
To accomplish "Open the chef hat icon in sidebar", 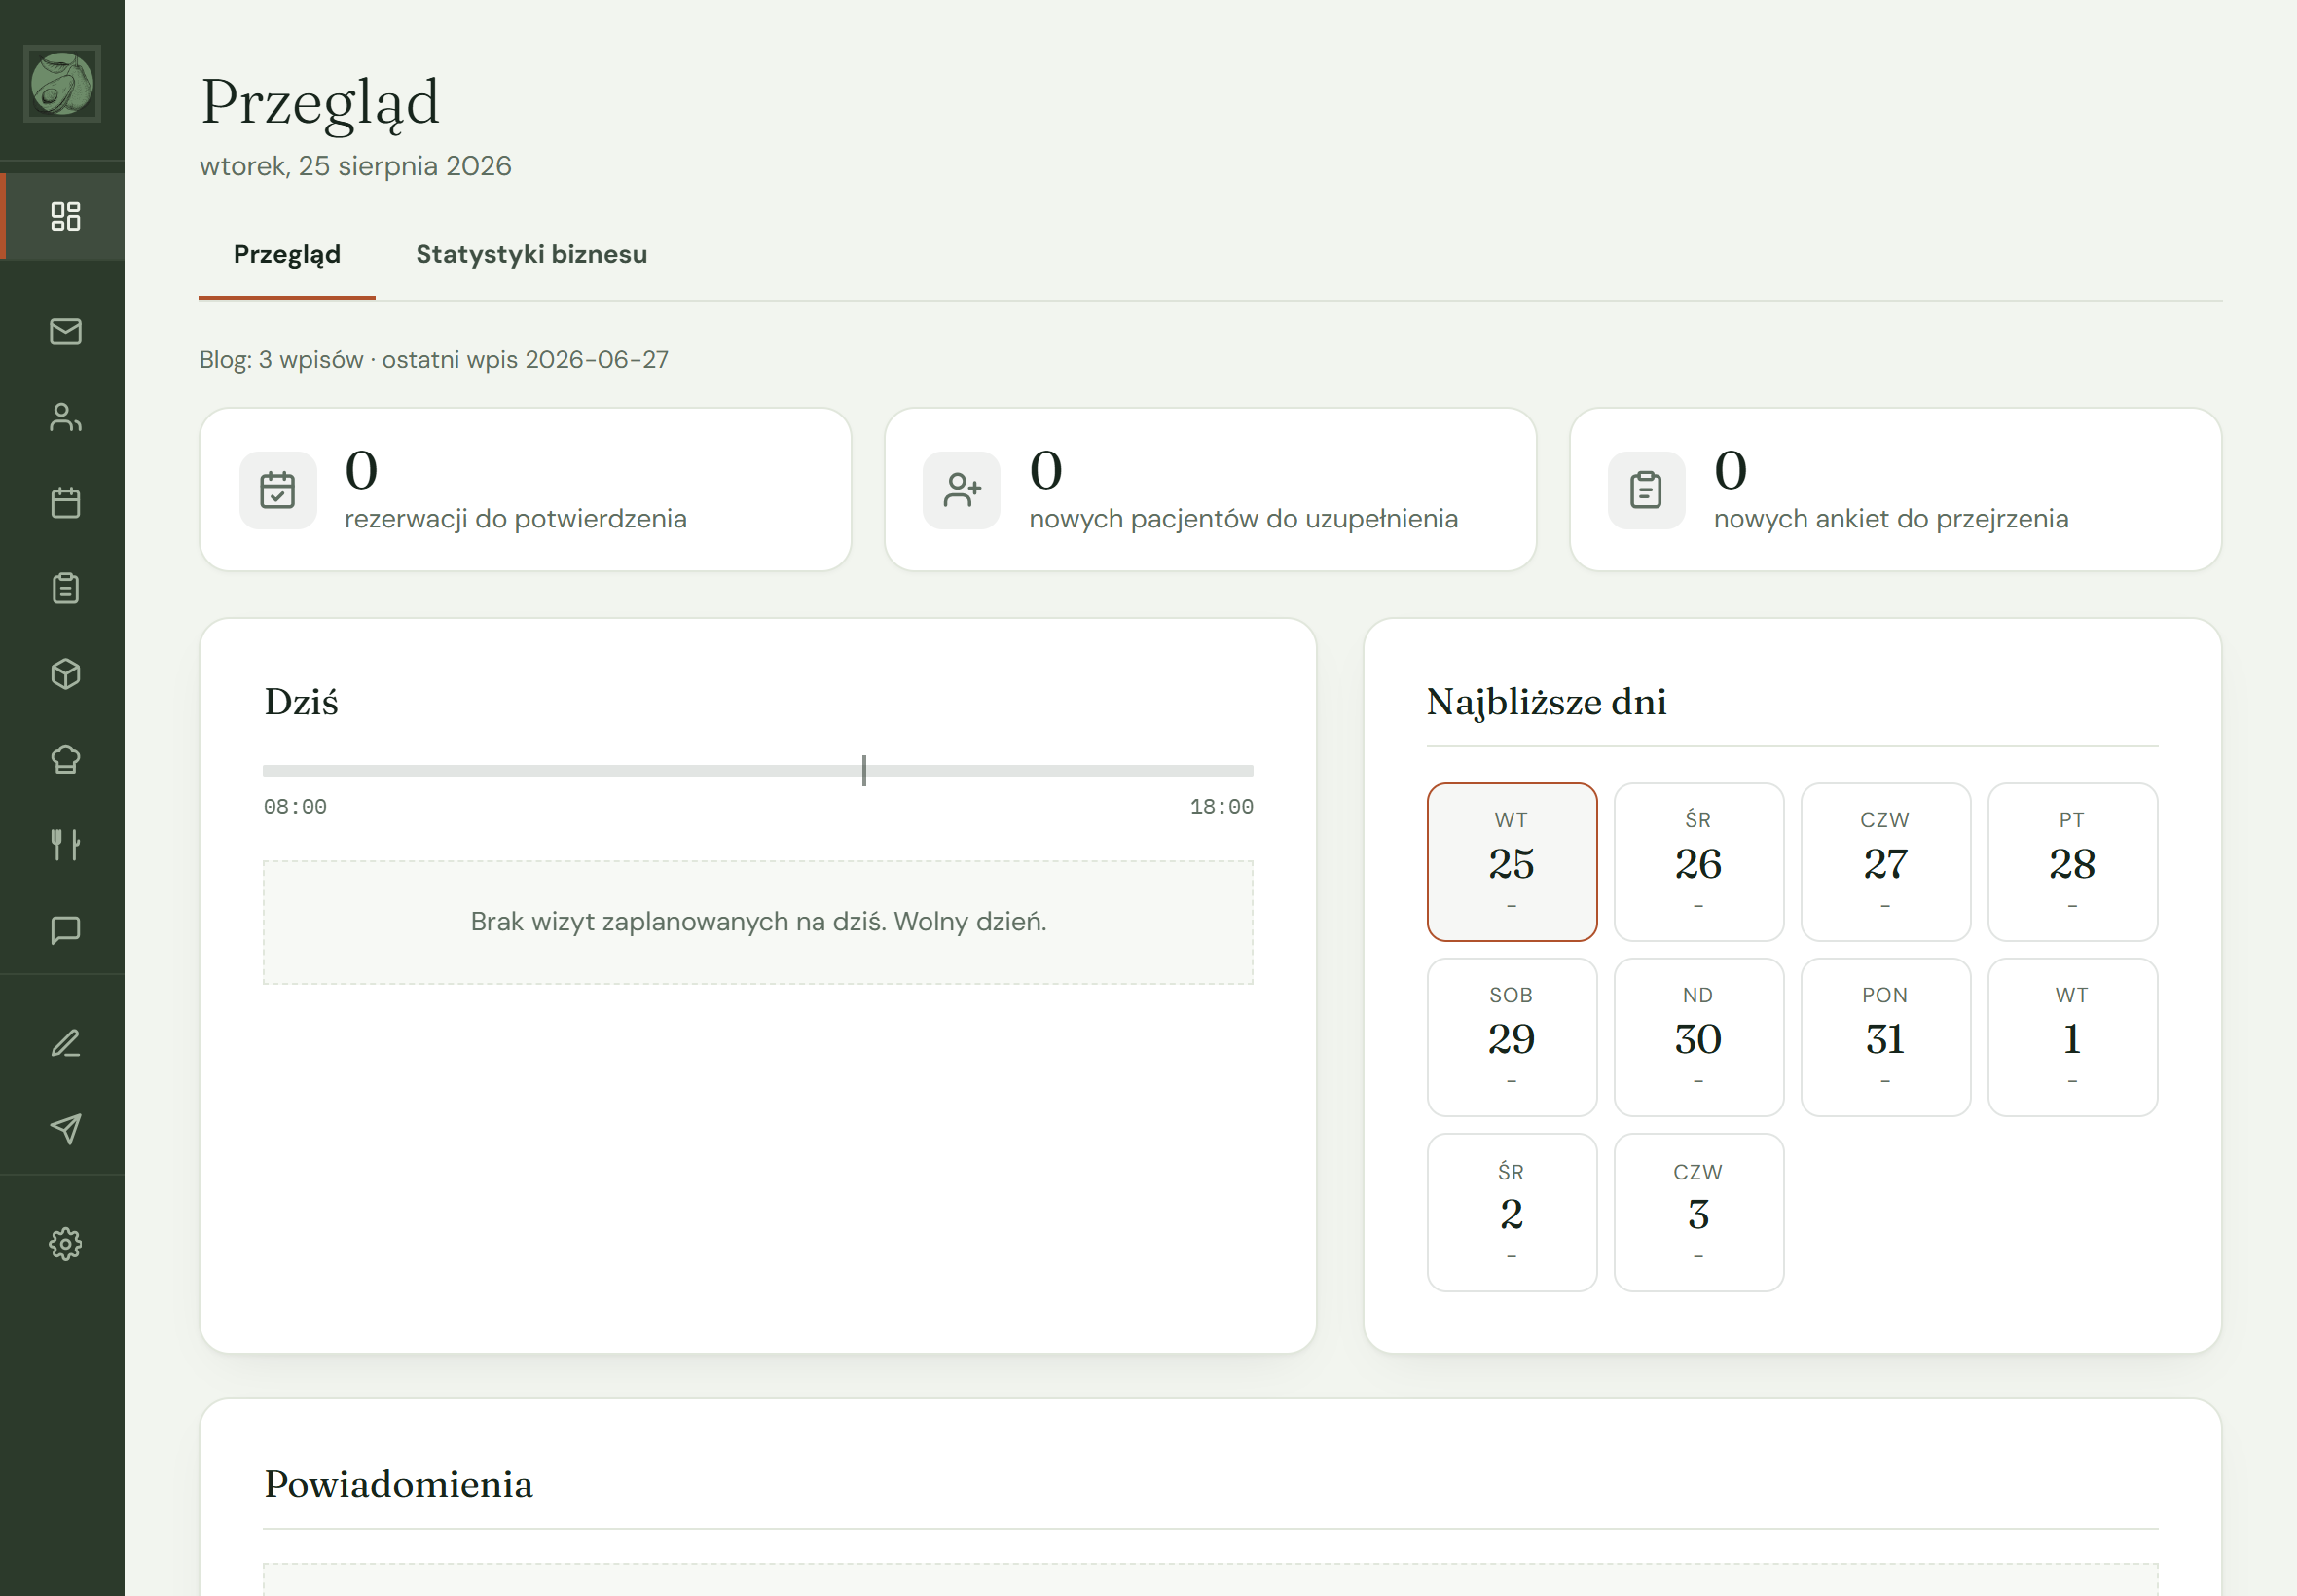I will point(65,759).
